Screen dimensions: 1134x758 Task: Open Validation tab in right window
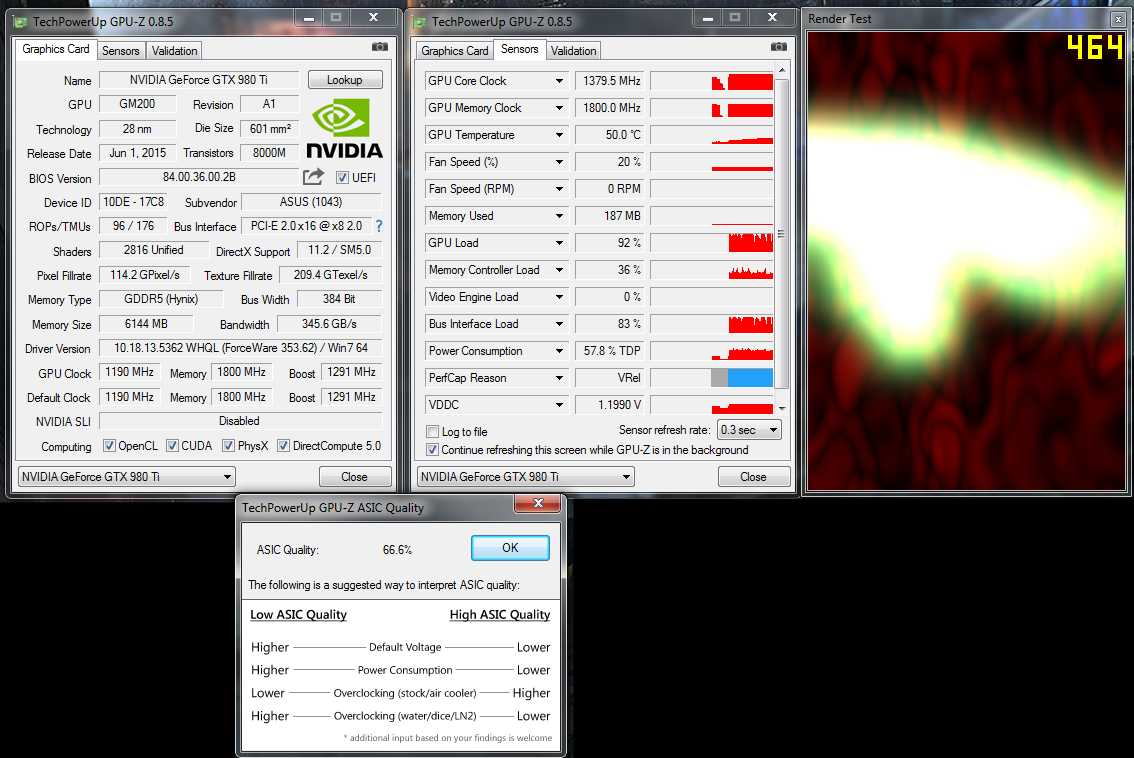pos(574,51)
